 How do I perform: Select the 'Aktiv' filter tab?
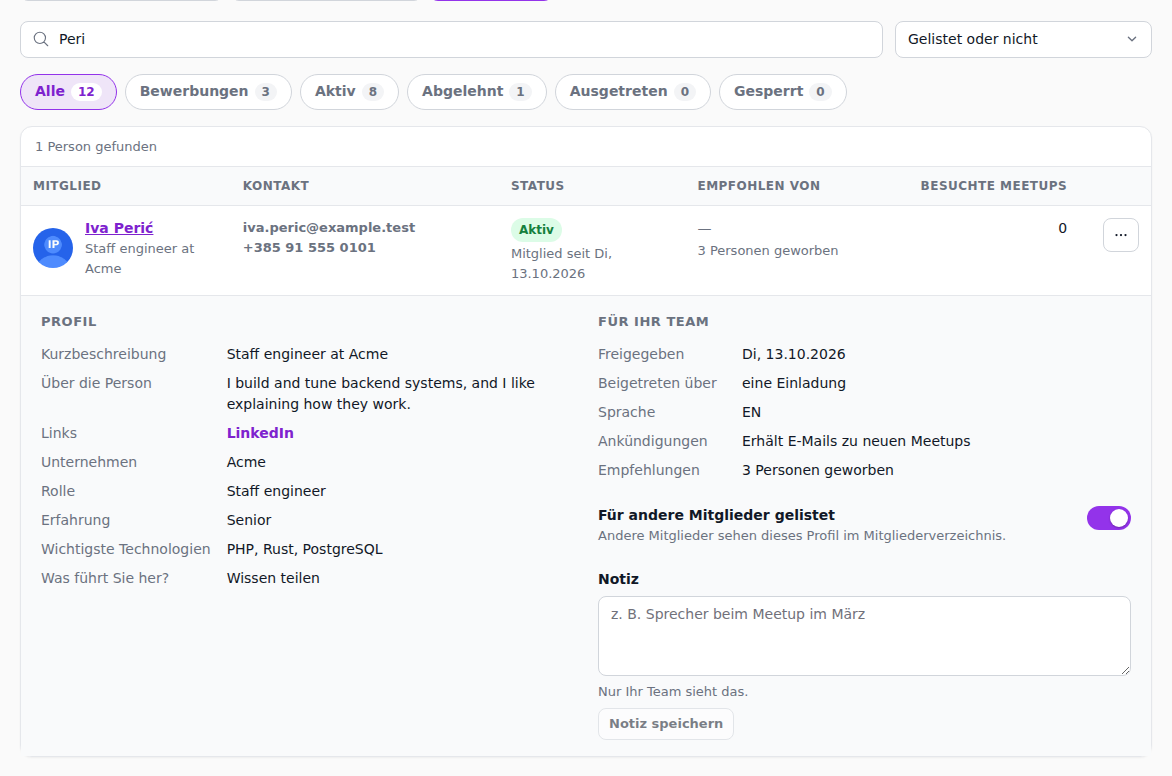click(x=349, y=92)
